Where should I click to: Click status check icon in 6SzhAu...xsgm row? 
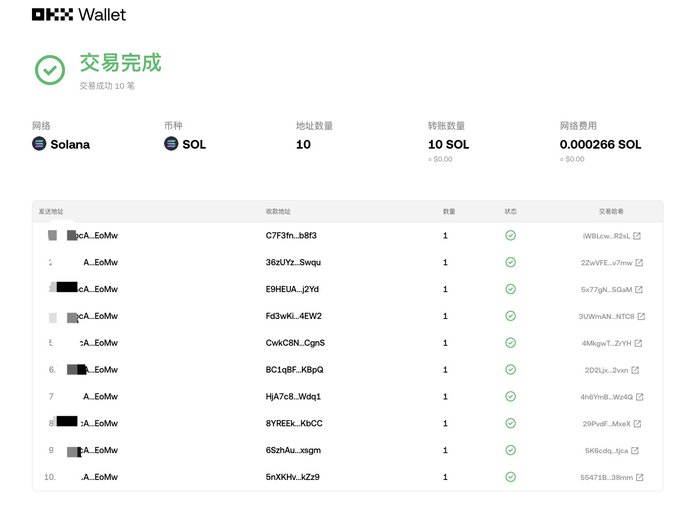click(x=510, y=450)
